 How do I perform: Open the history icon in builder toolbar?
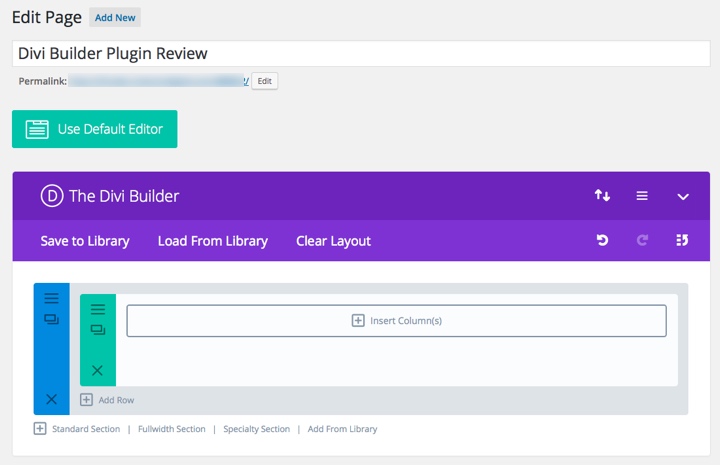point(682,240)
